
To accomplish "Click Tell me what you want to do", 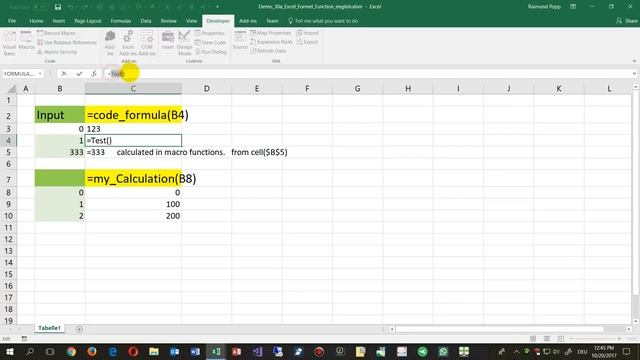I will click(x=323, y=21).
